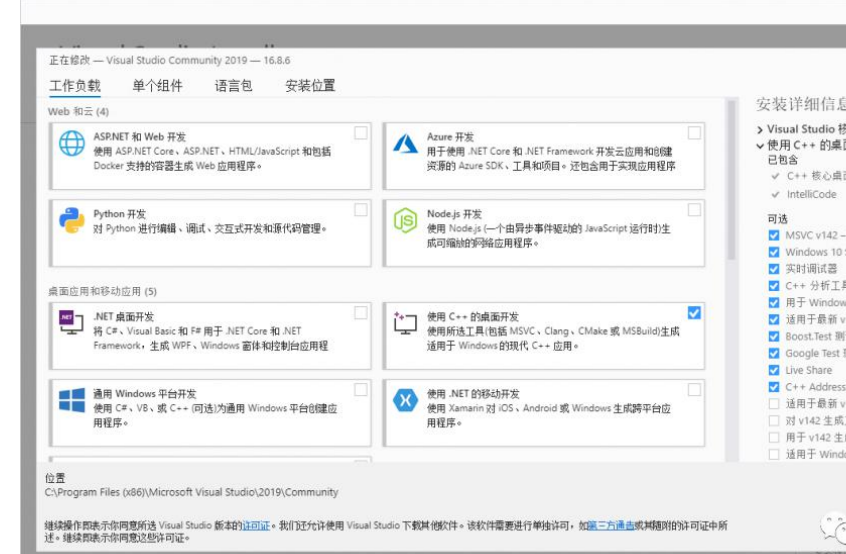Uncheck the Boost.Test optional component
Screen dimensions: 846x554
(774, 336)
